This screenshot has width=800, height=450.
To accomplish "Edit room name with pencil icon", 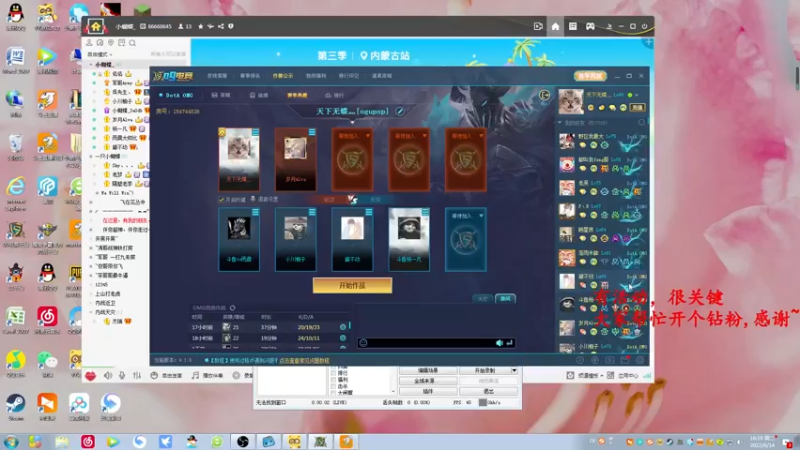I will (x=400, y=111).
